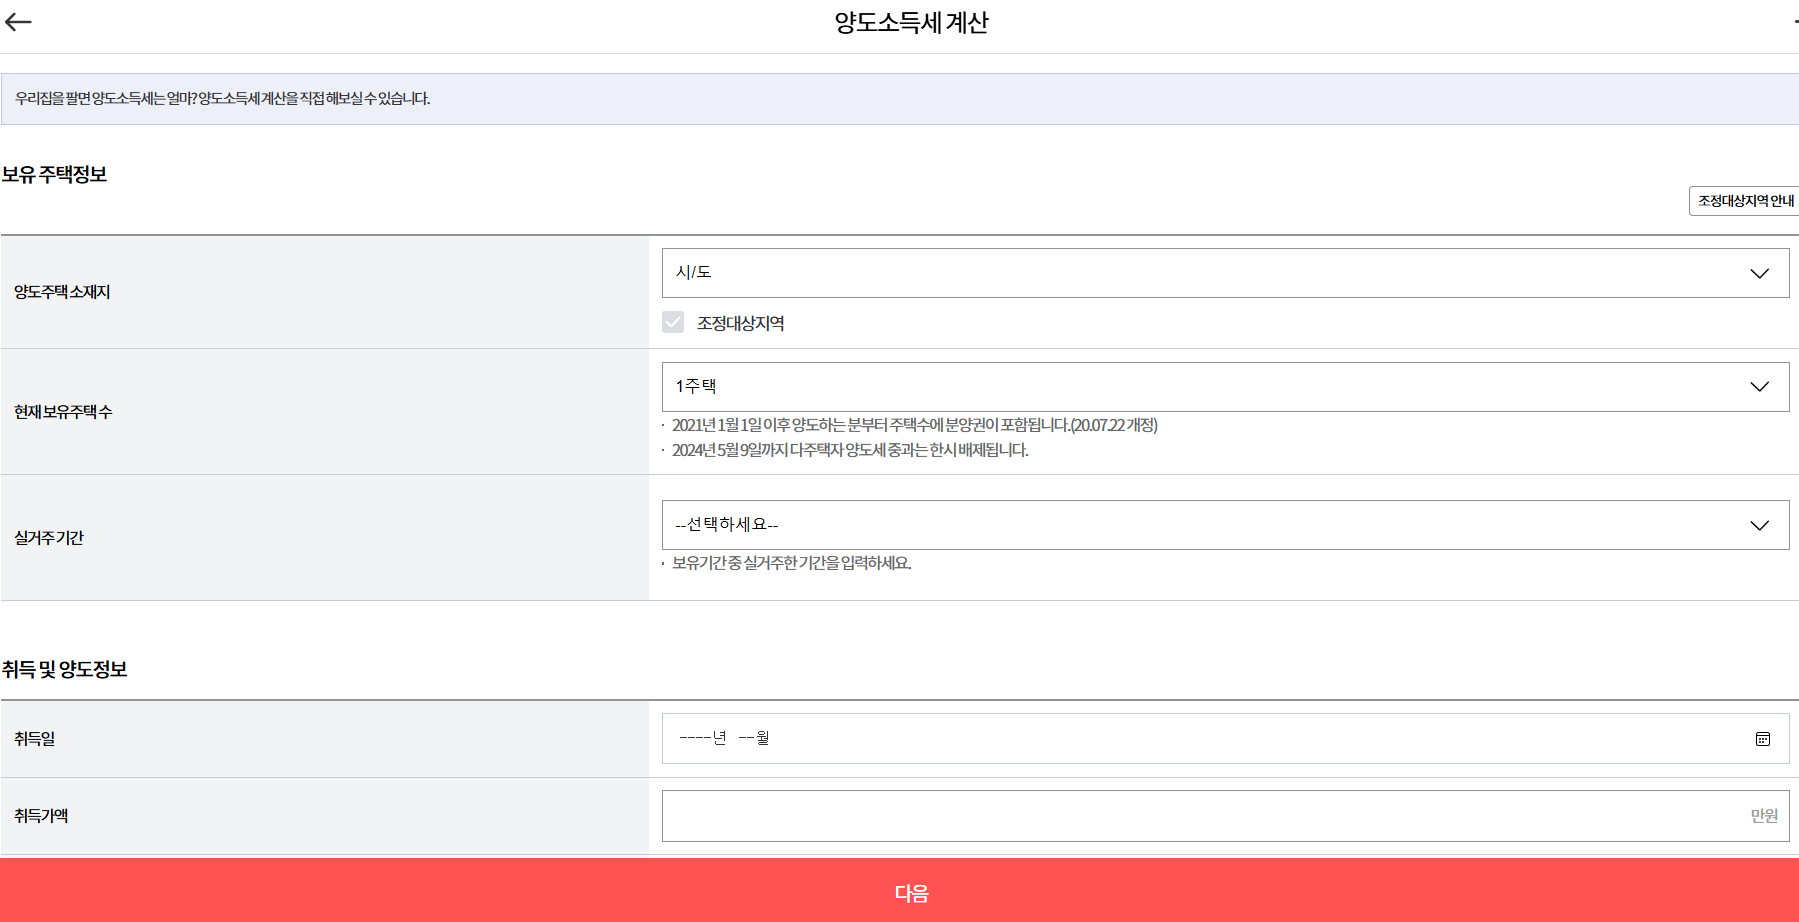The width and height of the screenshot is (1799, 922).
Task: Click the chevron on the 시/도 selector
Action: tap(1759, 272)
